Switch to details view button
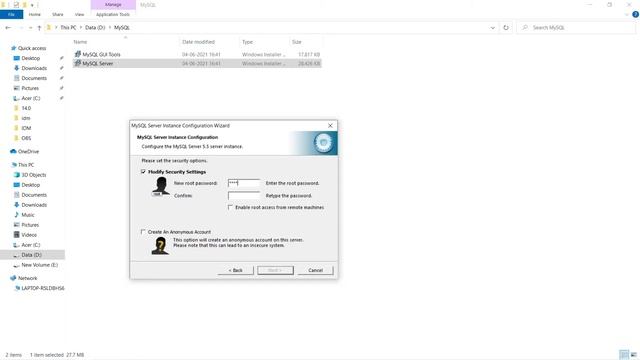The width and height of the screenshot is (640, 360). click(x=624, y=354)
